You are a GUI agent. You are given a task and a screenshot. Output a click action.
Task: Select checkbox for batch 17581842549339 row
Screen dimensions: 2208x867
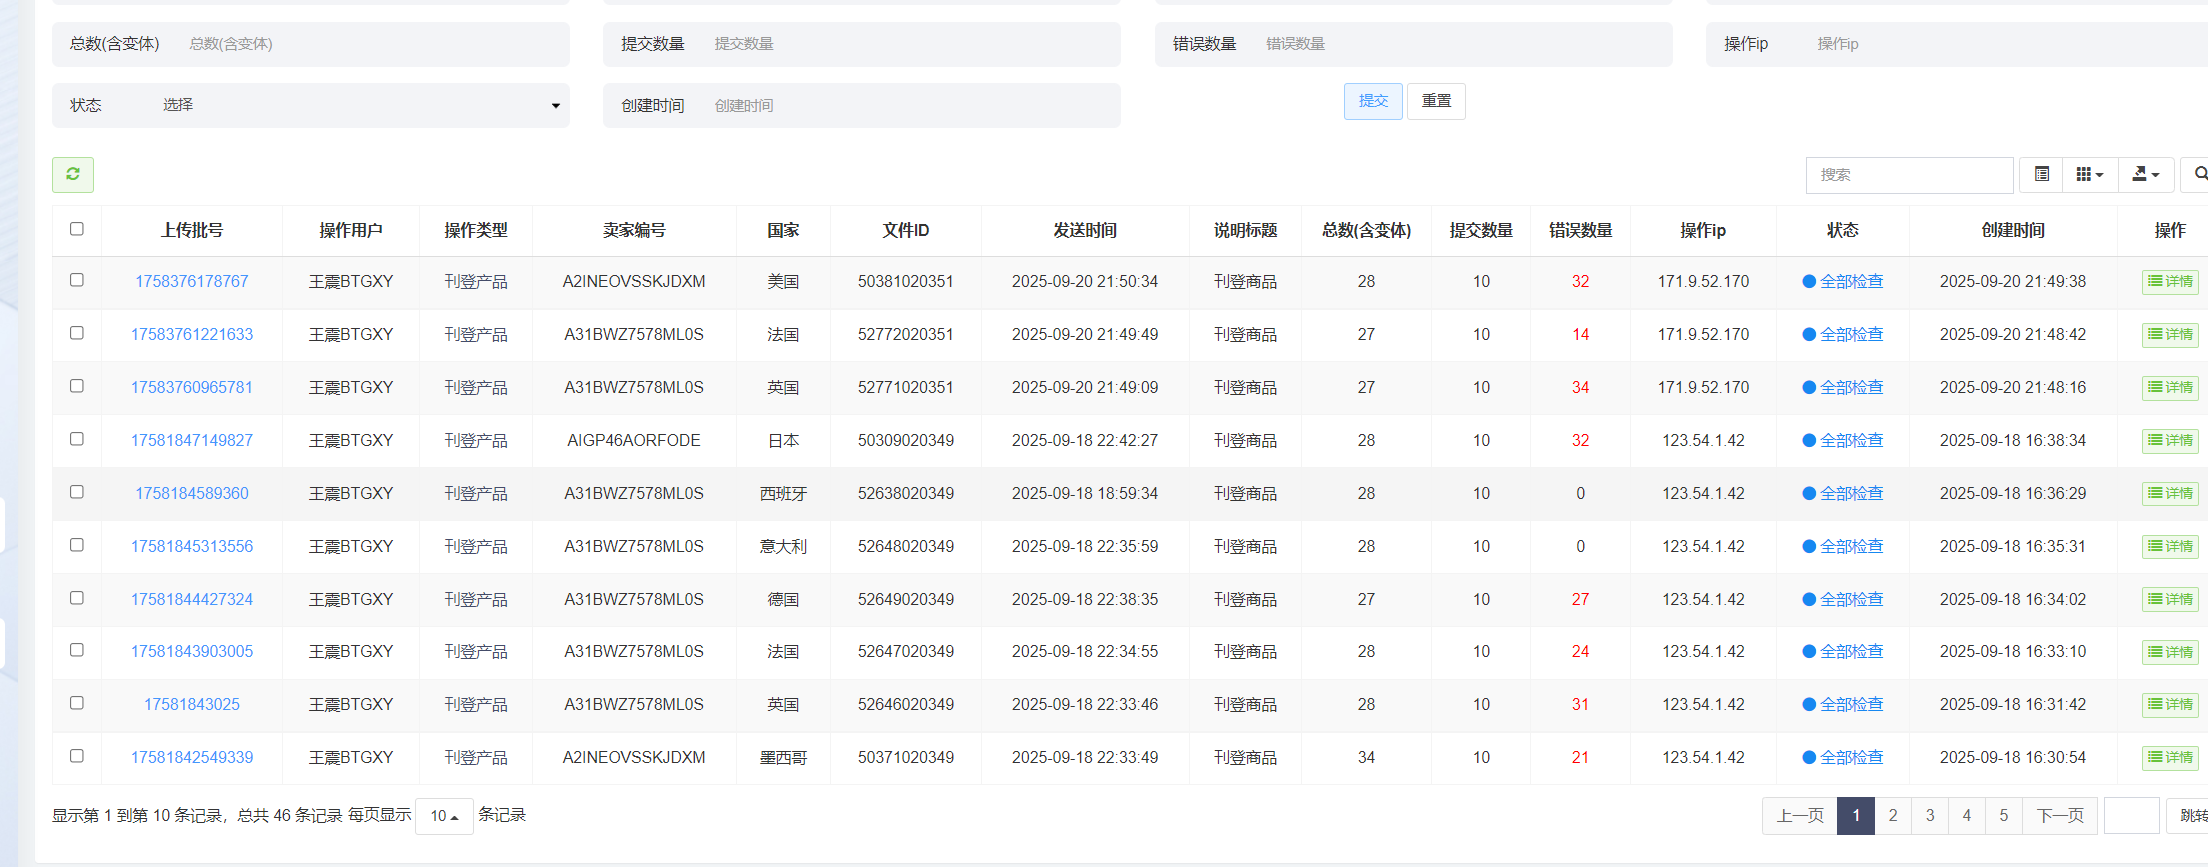point(77,756)
